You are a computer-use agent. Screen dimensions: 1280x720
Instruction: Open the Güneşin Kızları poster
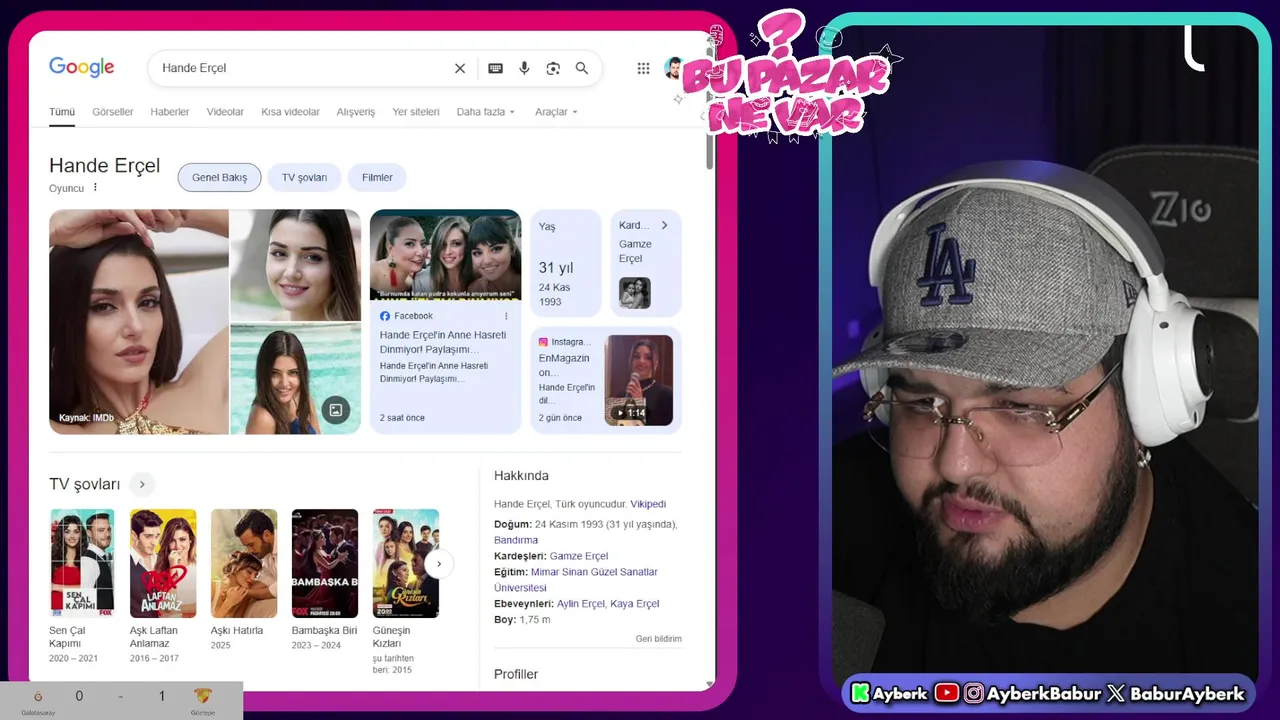pyautogui.click(x=406, y=564)
